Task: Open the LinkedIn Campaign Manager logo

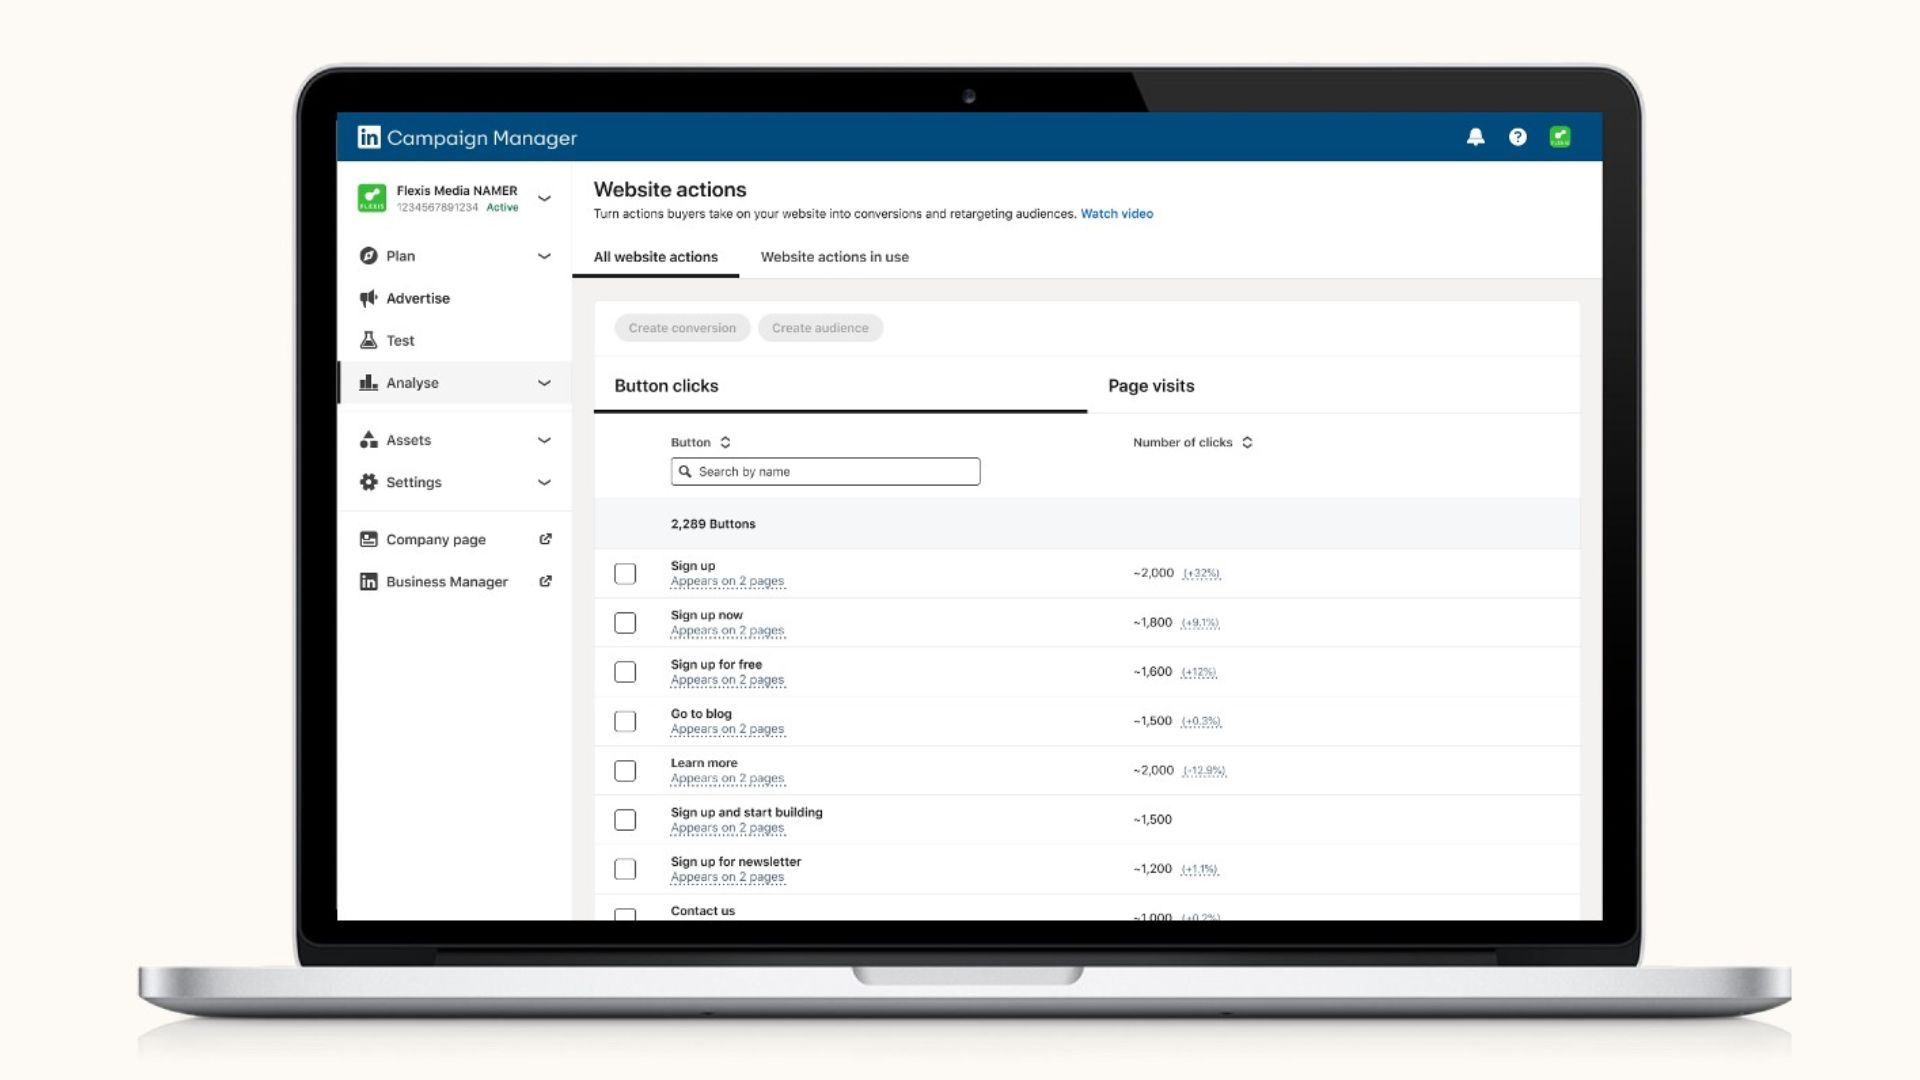Action: click(369, 137)
